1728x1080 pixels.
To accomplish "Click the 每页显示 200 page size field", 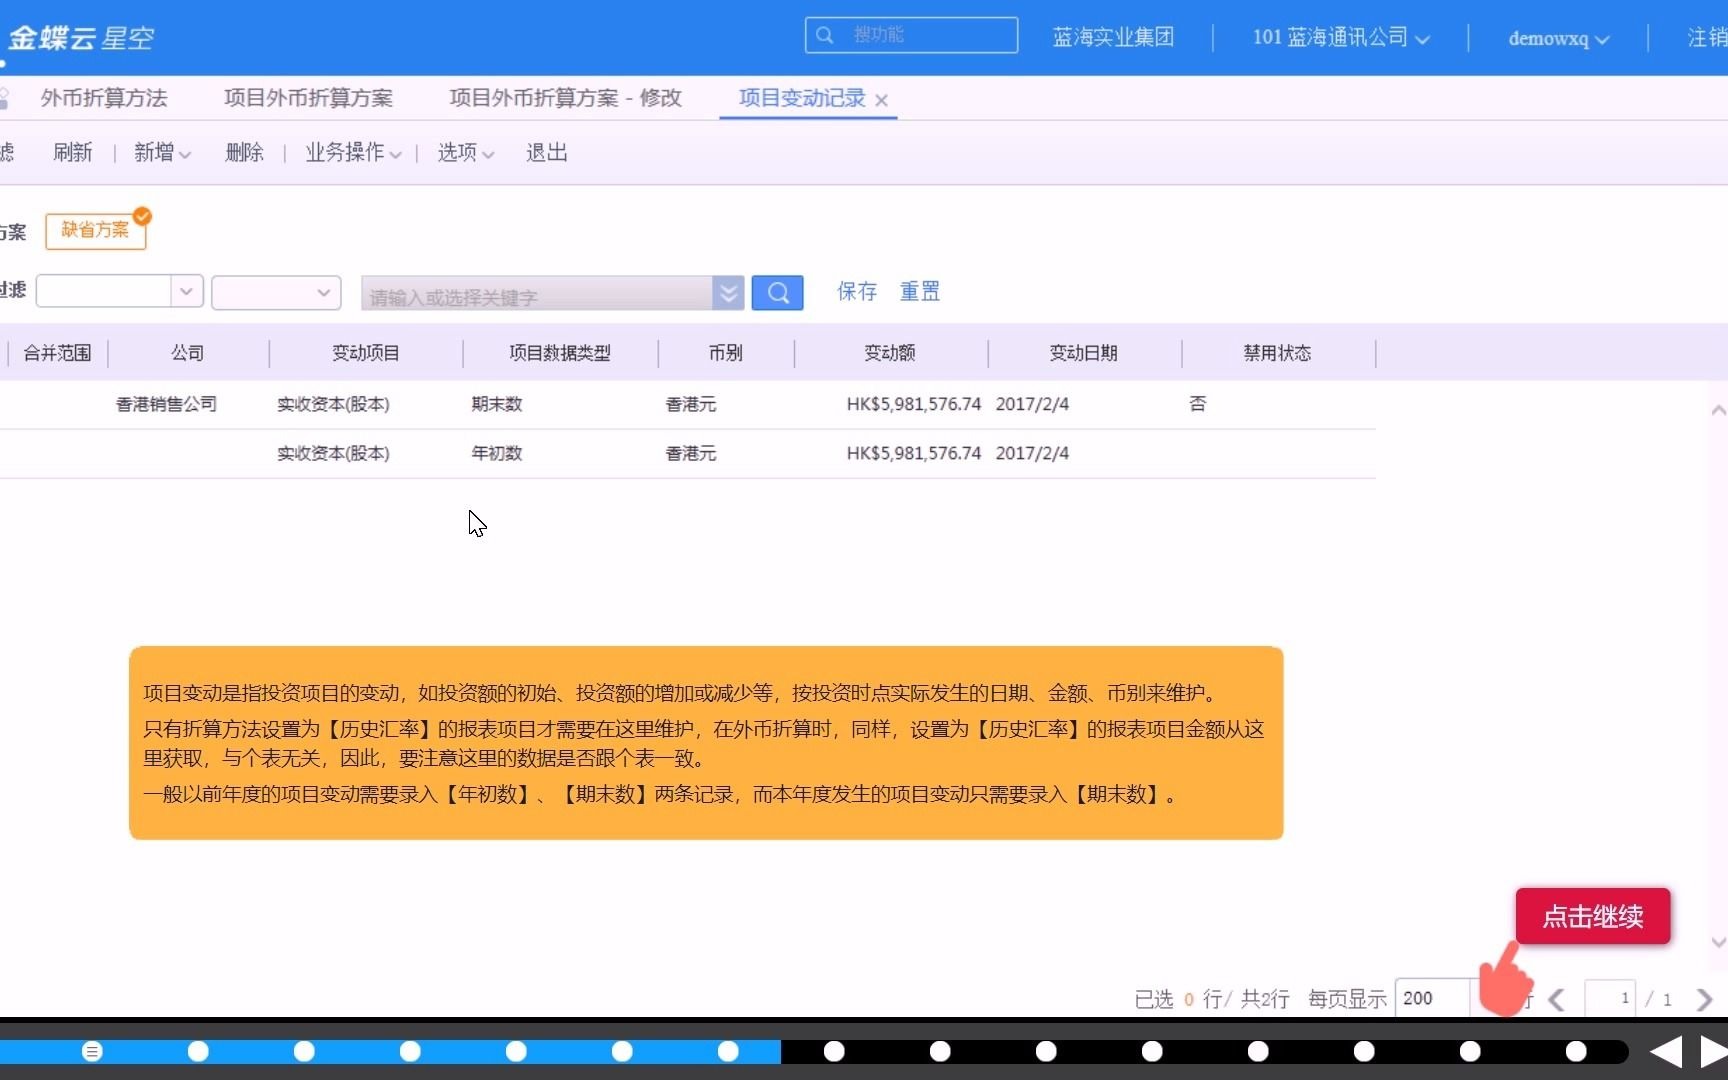I will click(1431, 998).
